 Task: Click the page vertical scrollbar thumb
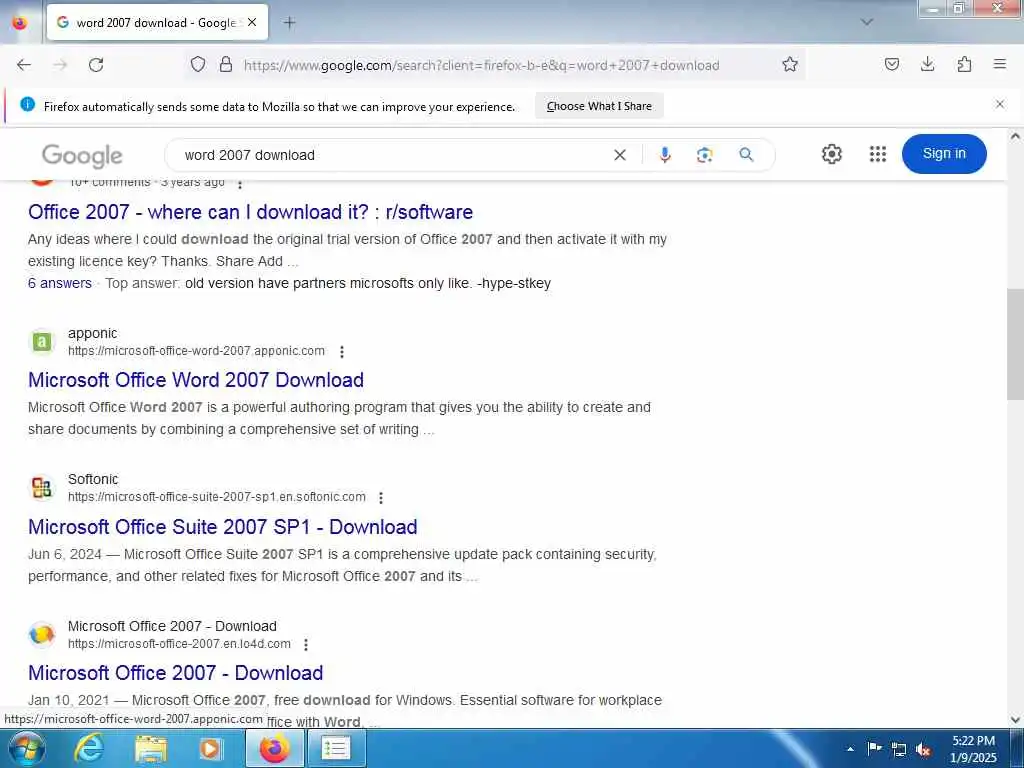tap(1016, 344)
